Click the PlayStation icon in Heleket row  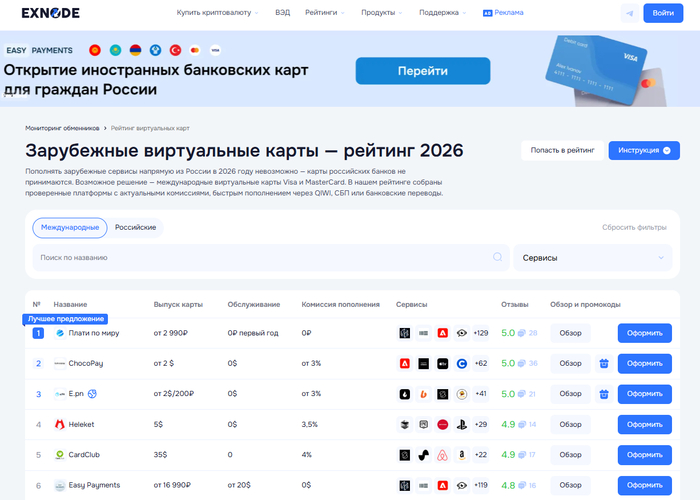[461, 425]
